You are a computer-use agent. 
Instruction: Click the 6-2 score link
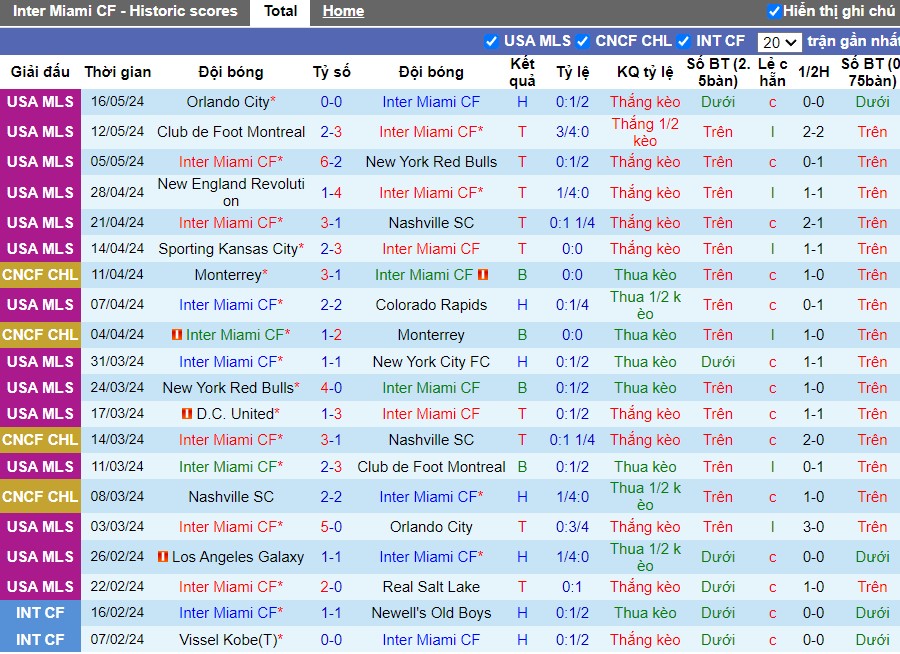click(331, 162)
